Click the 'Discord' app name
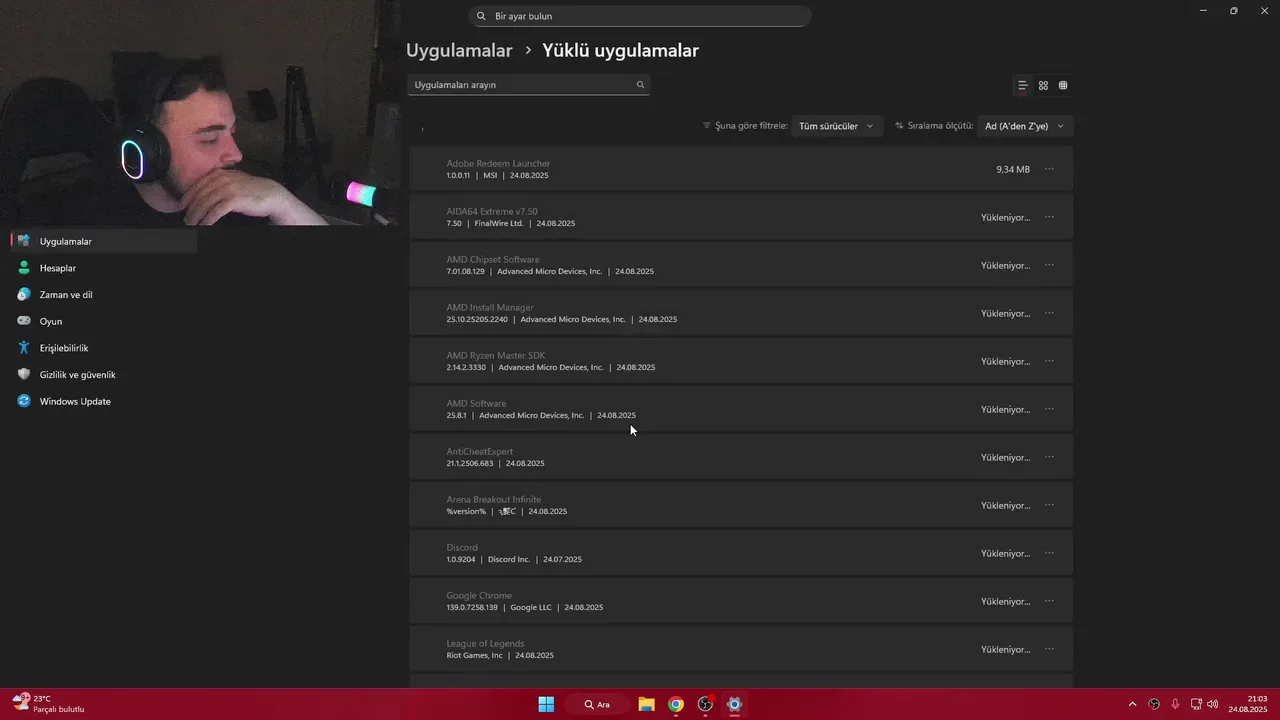The image size is (1280, 720). pos(462,547)
